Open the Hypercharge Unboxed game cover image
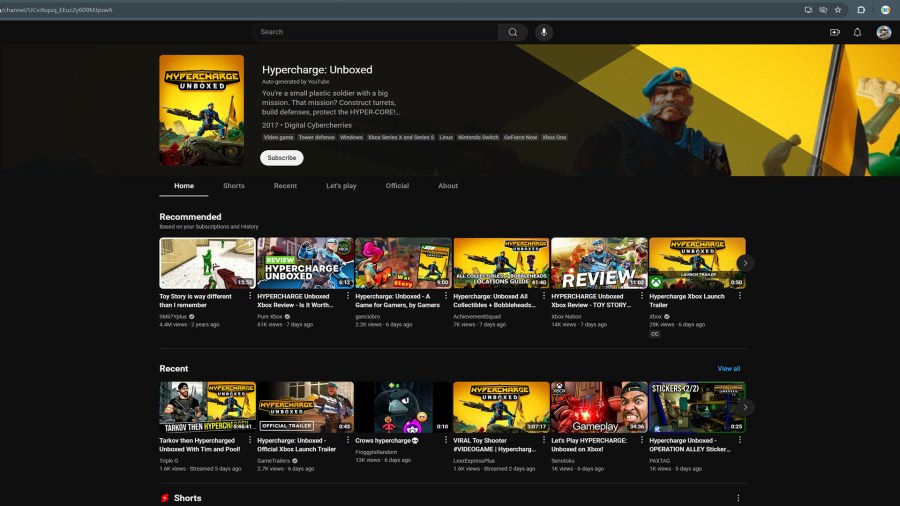The width and height of the screenshot is (900, 506). (x=201, y=110)
